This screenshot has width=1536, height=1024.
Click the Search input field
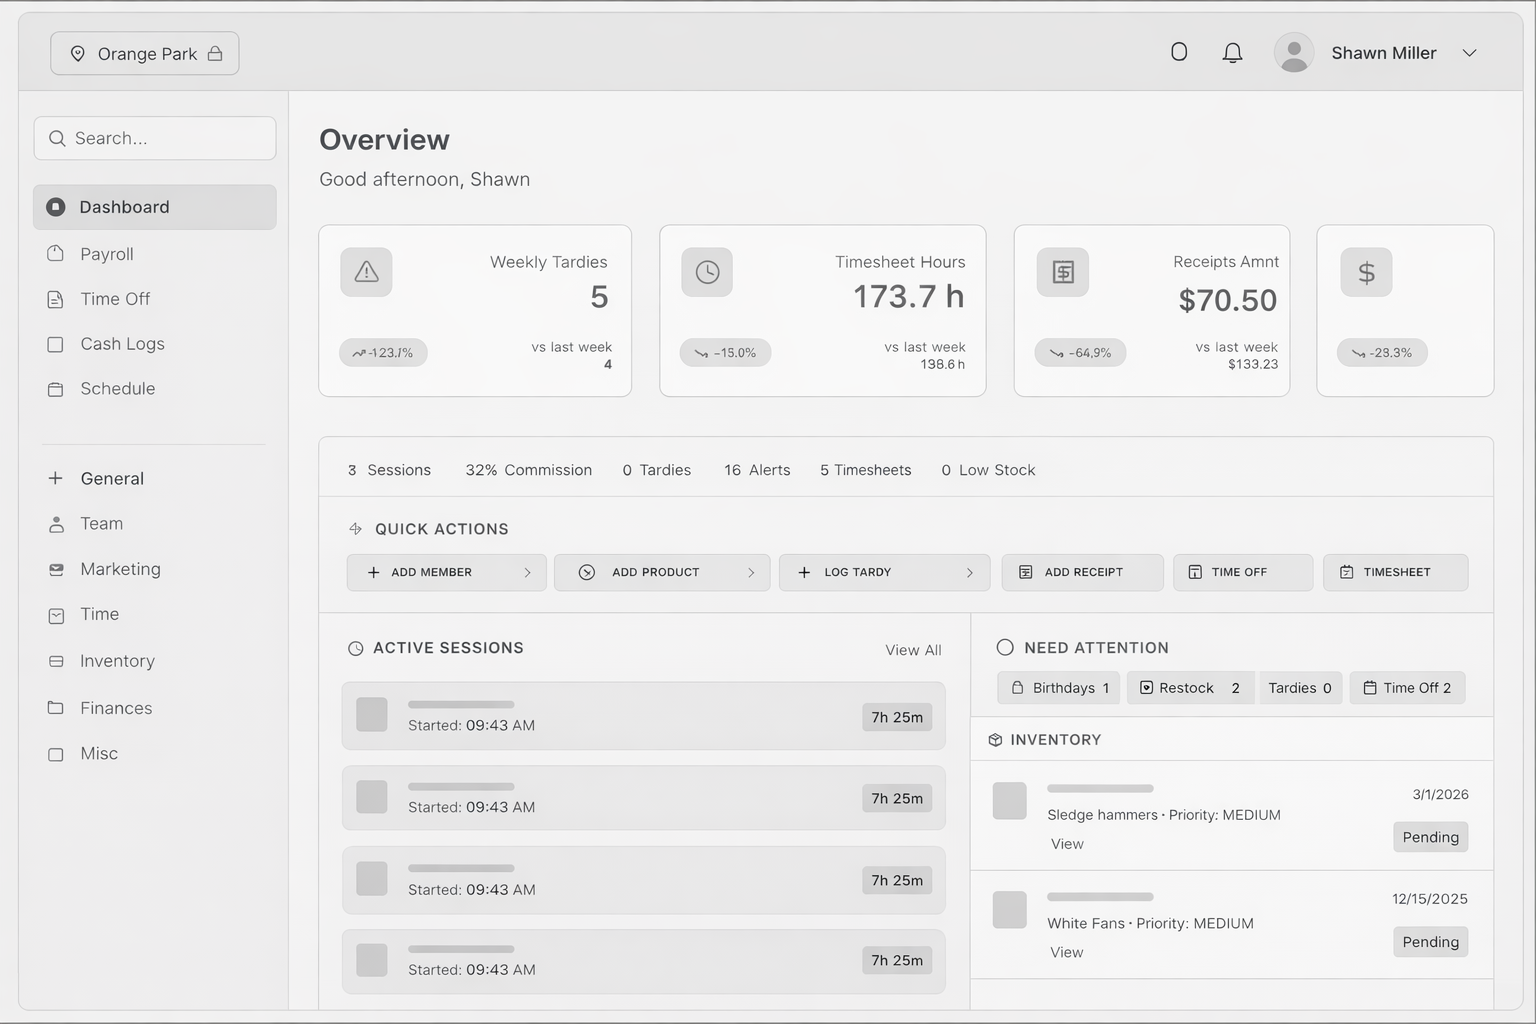pyautogui.click(x=155, y=138)
